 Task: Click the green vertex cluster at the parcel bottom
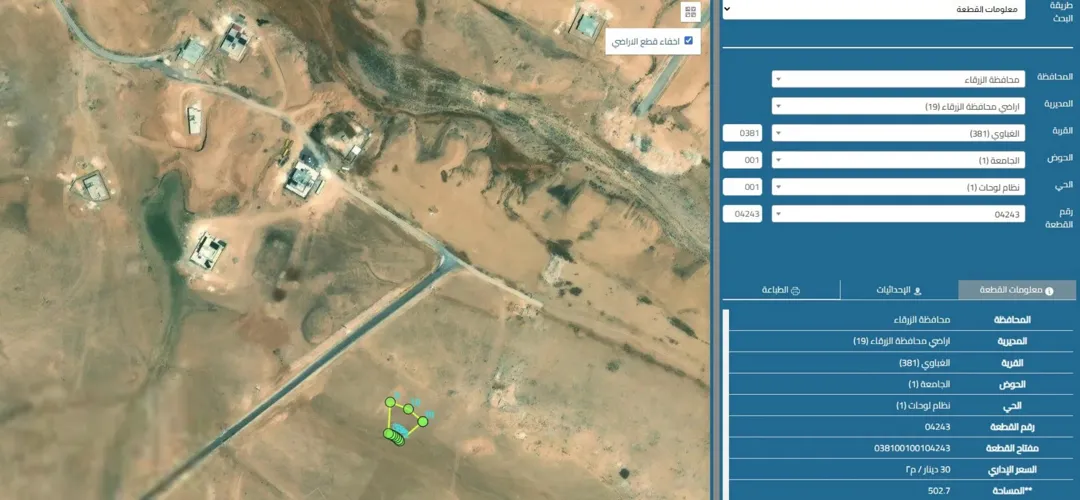tap(394, 436)
